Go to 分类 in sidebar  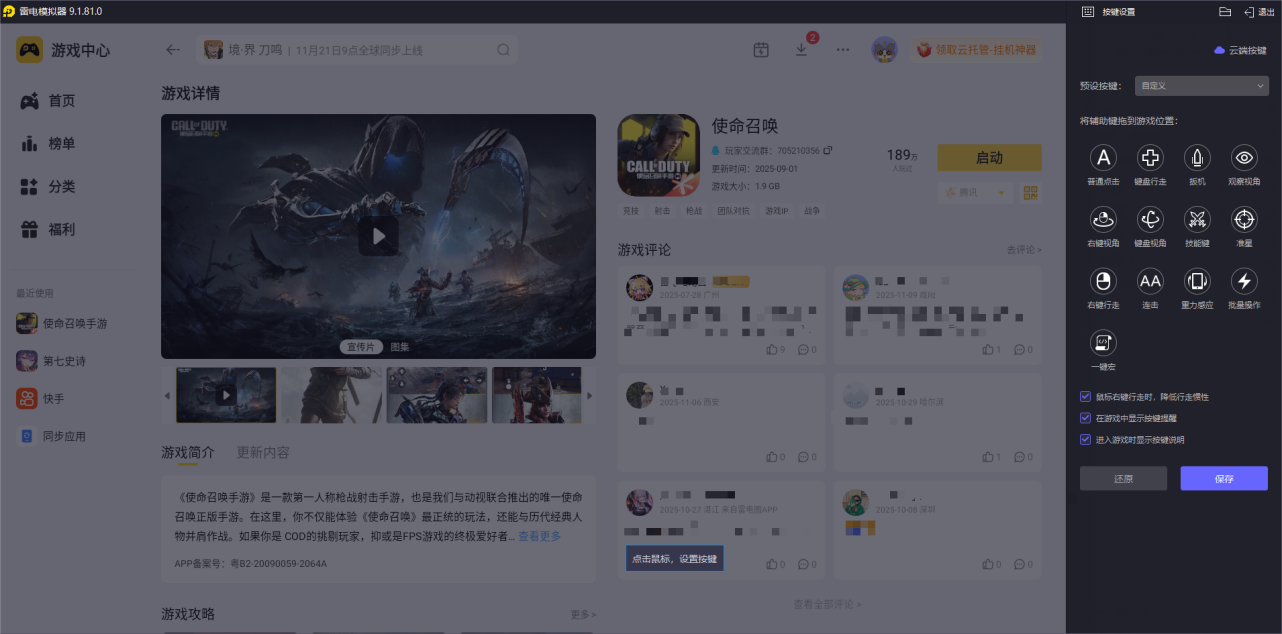48,187
